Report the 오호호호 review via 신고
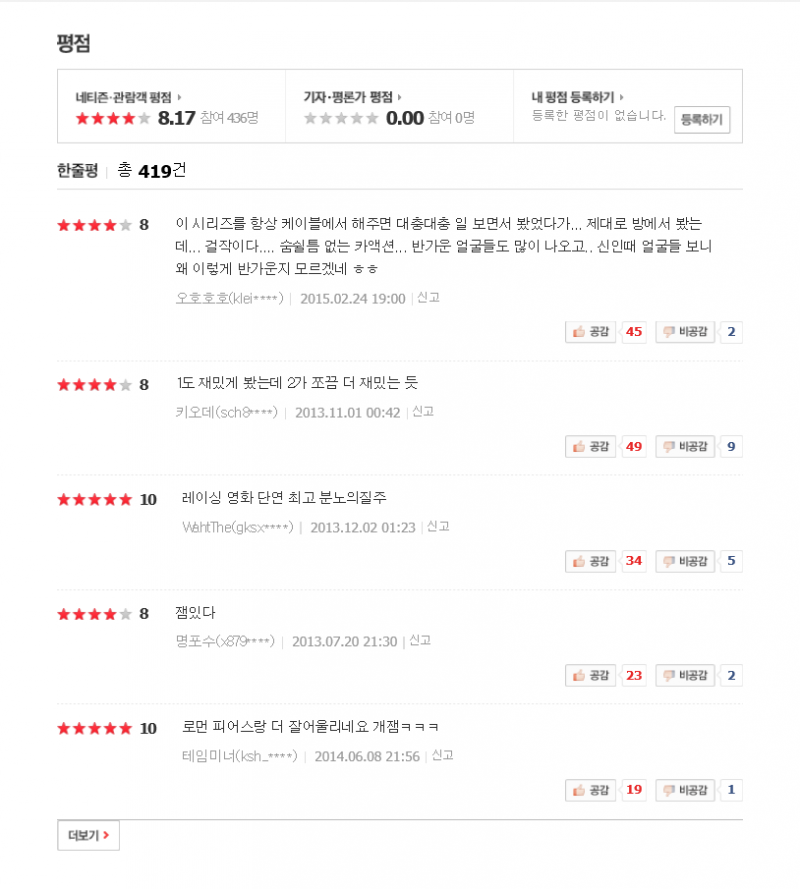Image resolution: width=800 pixels, height=889 pixels. (x=429, y=298)
